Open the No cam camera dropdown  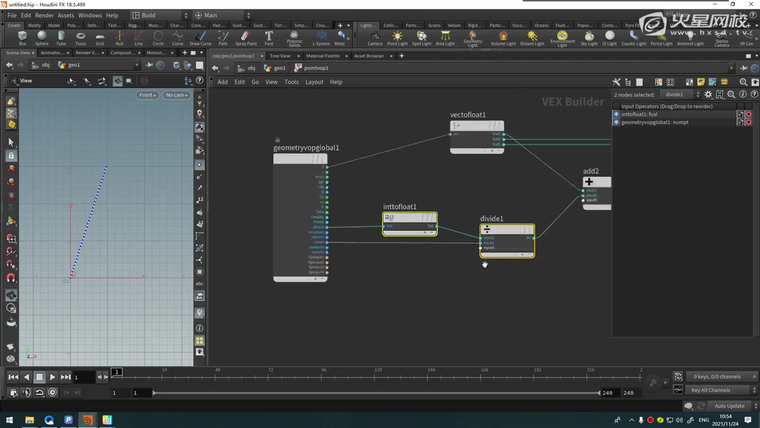coord(176,95)
